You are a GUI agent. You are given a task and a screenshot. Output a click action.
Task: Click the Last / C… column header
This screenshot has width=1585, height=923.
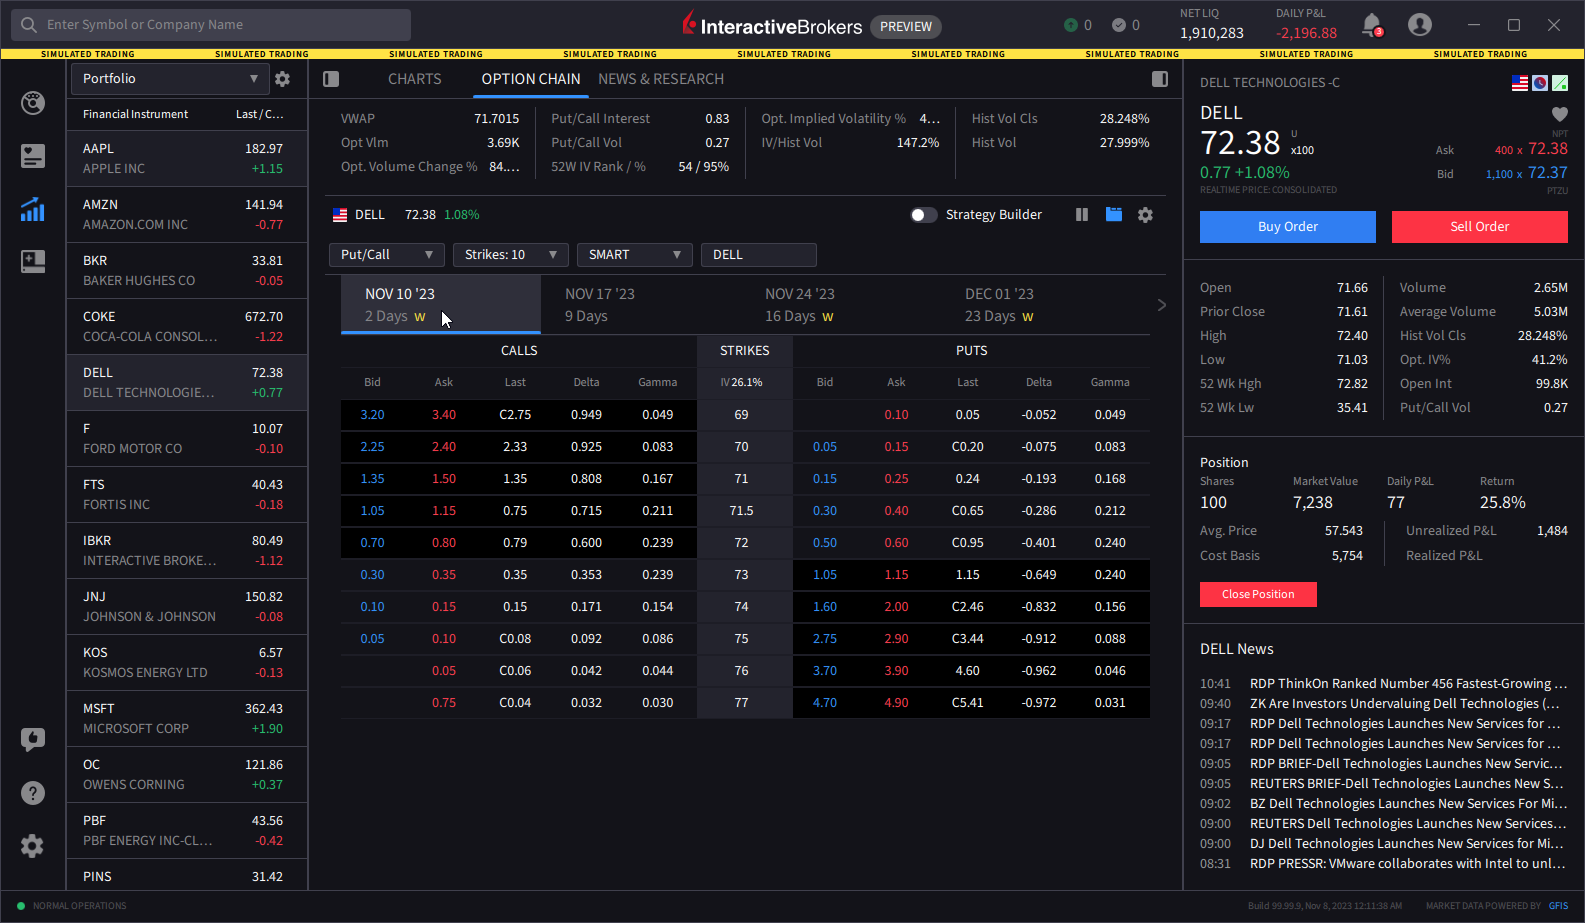[x=259, y=115]
